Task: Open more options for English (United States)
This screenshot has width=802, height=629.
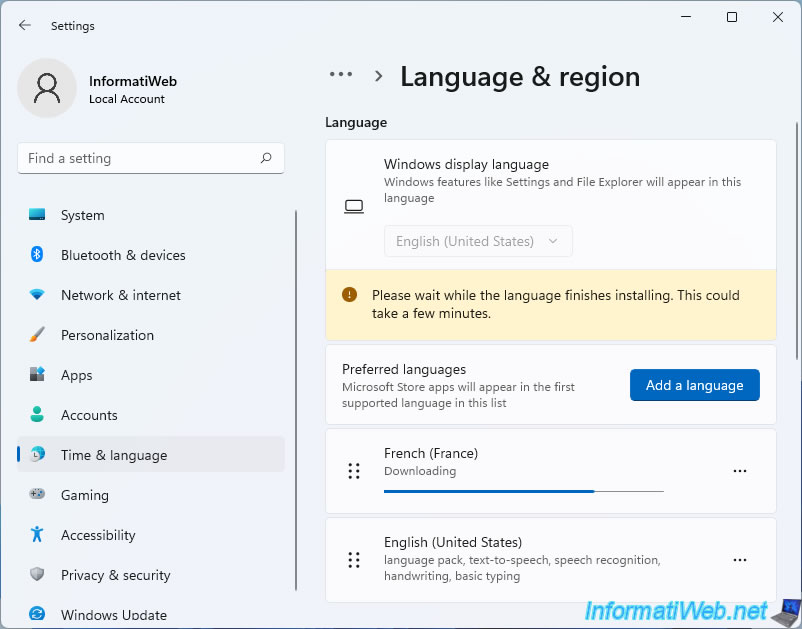Action: point(740,560)
